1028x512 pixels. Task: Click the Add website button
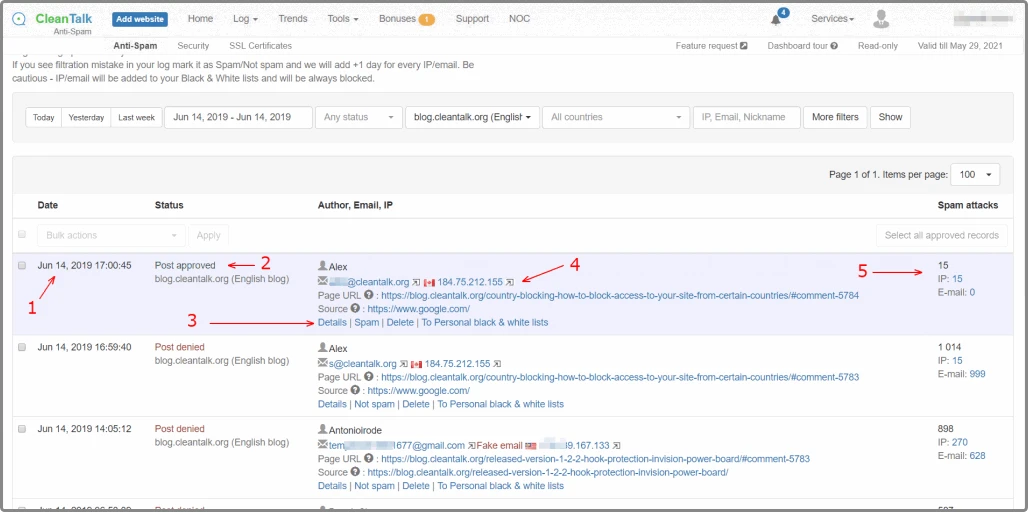(140, 19)
